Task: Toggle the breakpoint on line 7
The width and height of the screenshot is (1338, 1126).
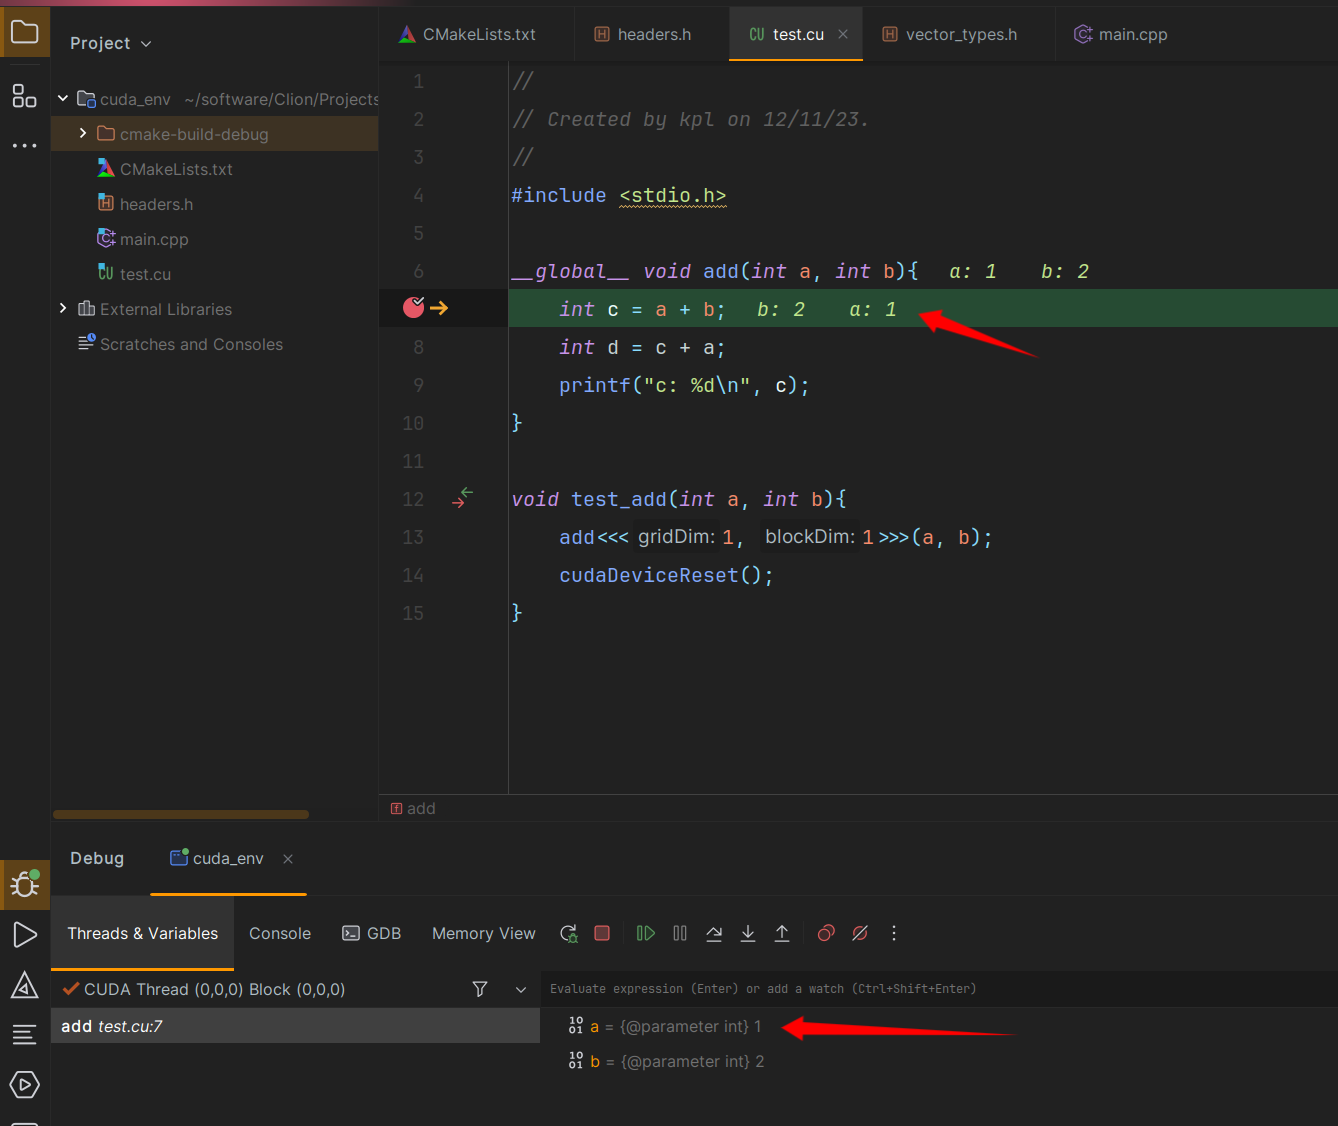Action: point(413,308)
